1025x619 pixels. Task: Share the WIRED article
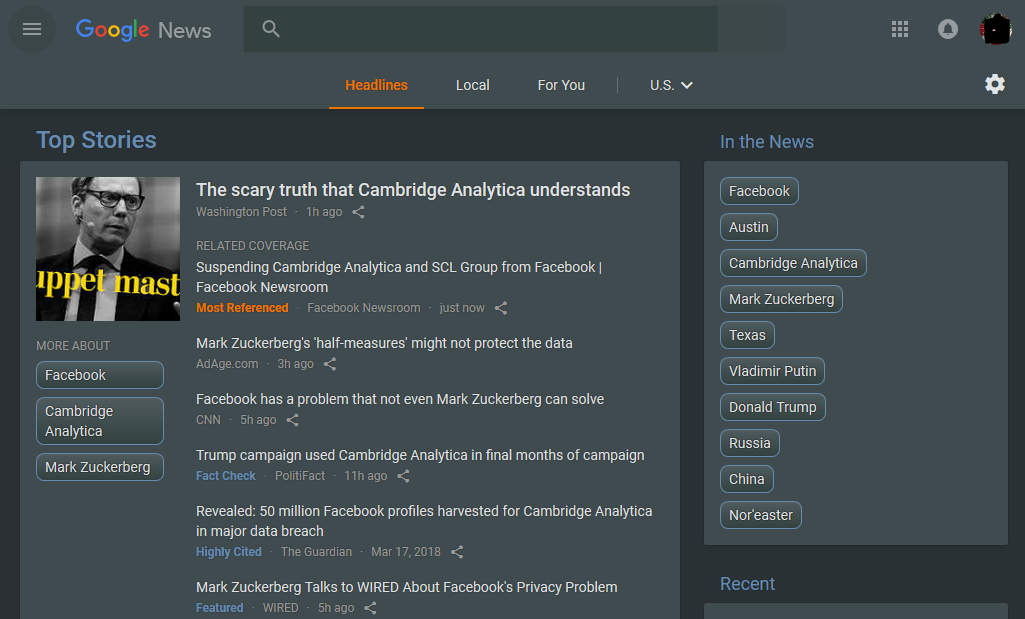point(370,608)
